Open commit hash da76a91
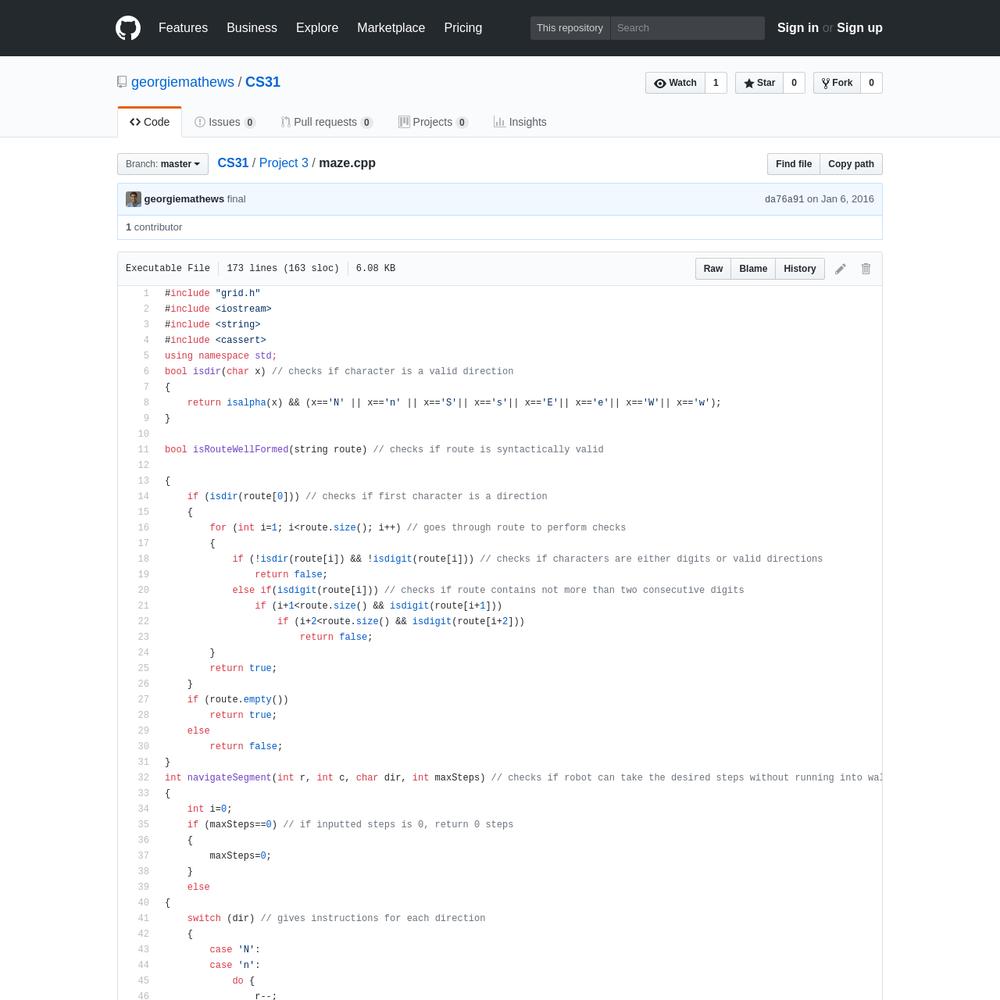 coord(784,199)
